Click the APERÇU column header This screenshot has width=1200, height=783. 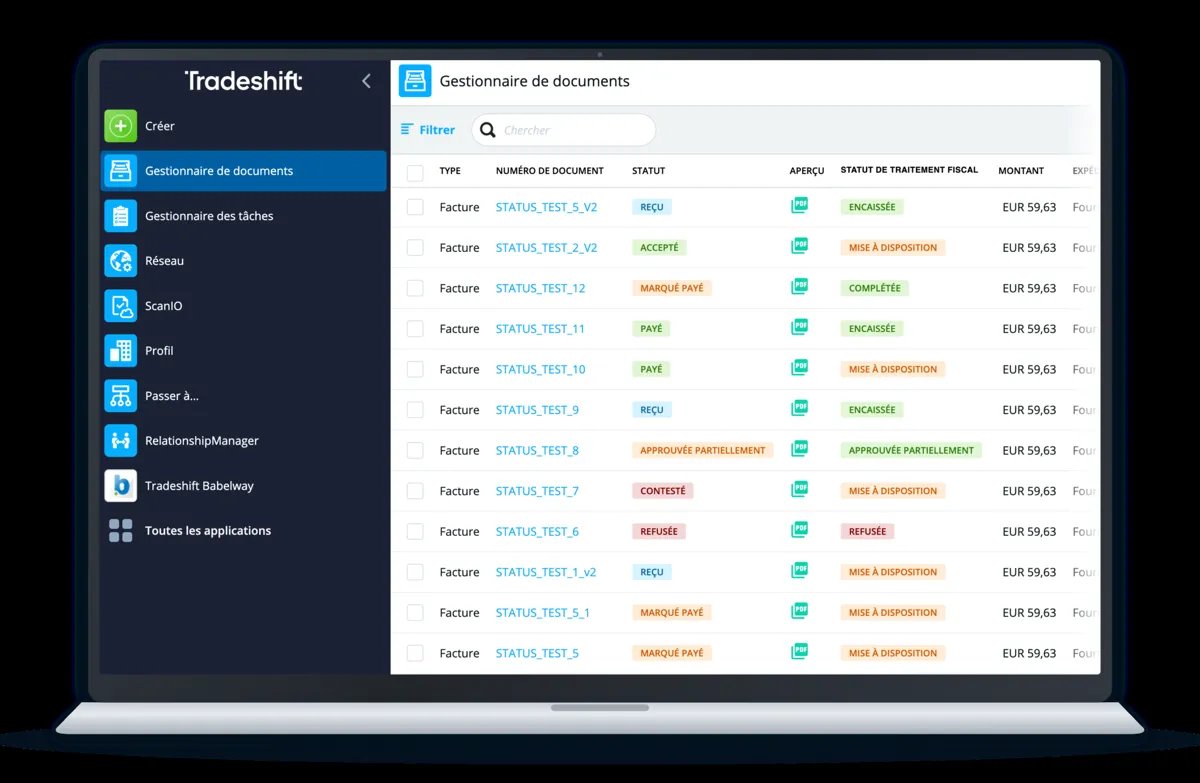click(807, 171)
